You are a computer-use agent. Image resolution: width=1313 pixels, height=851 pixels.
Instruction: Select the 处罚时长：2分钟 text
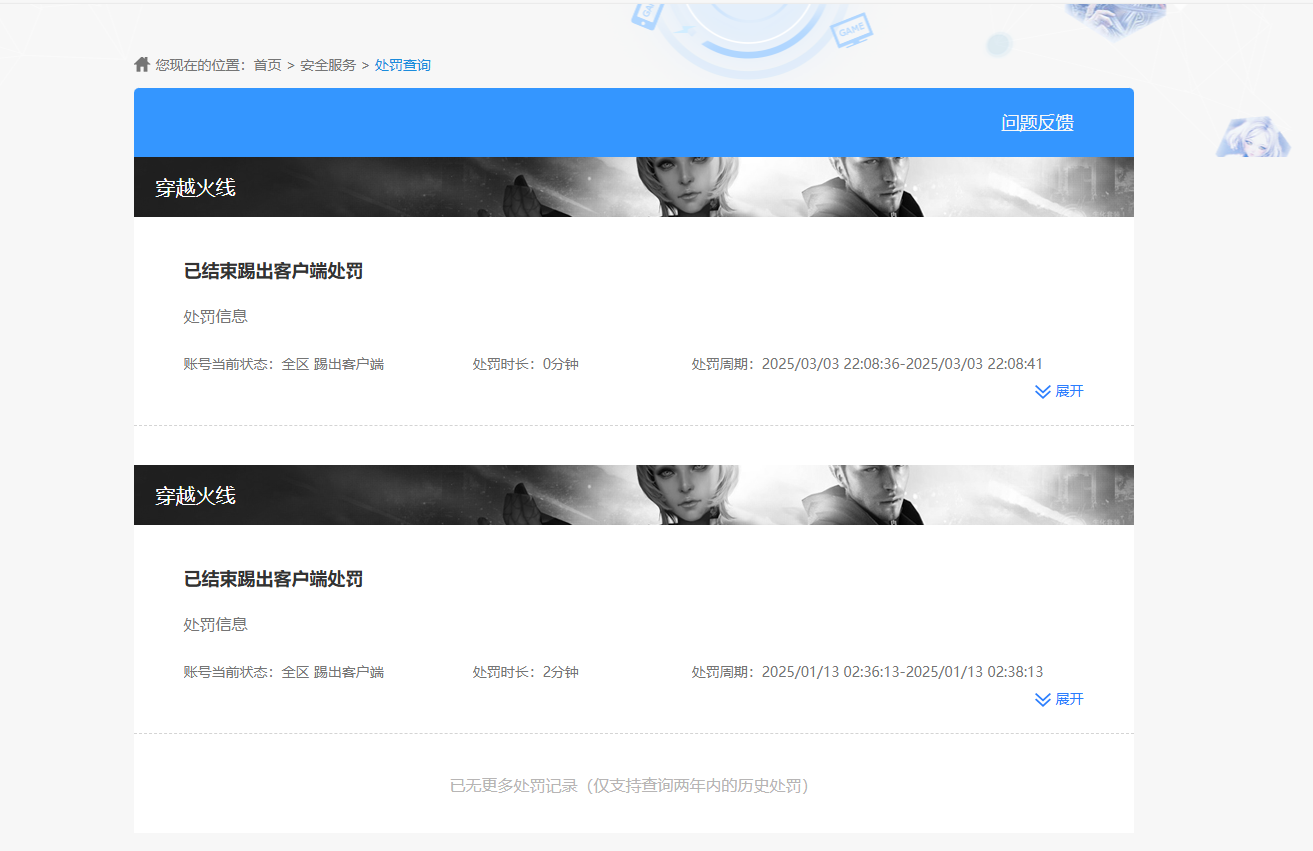point(526,672)
